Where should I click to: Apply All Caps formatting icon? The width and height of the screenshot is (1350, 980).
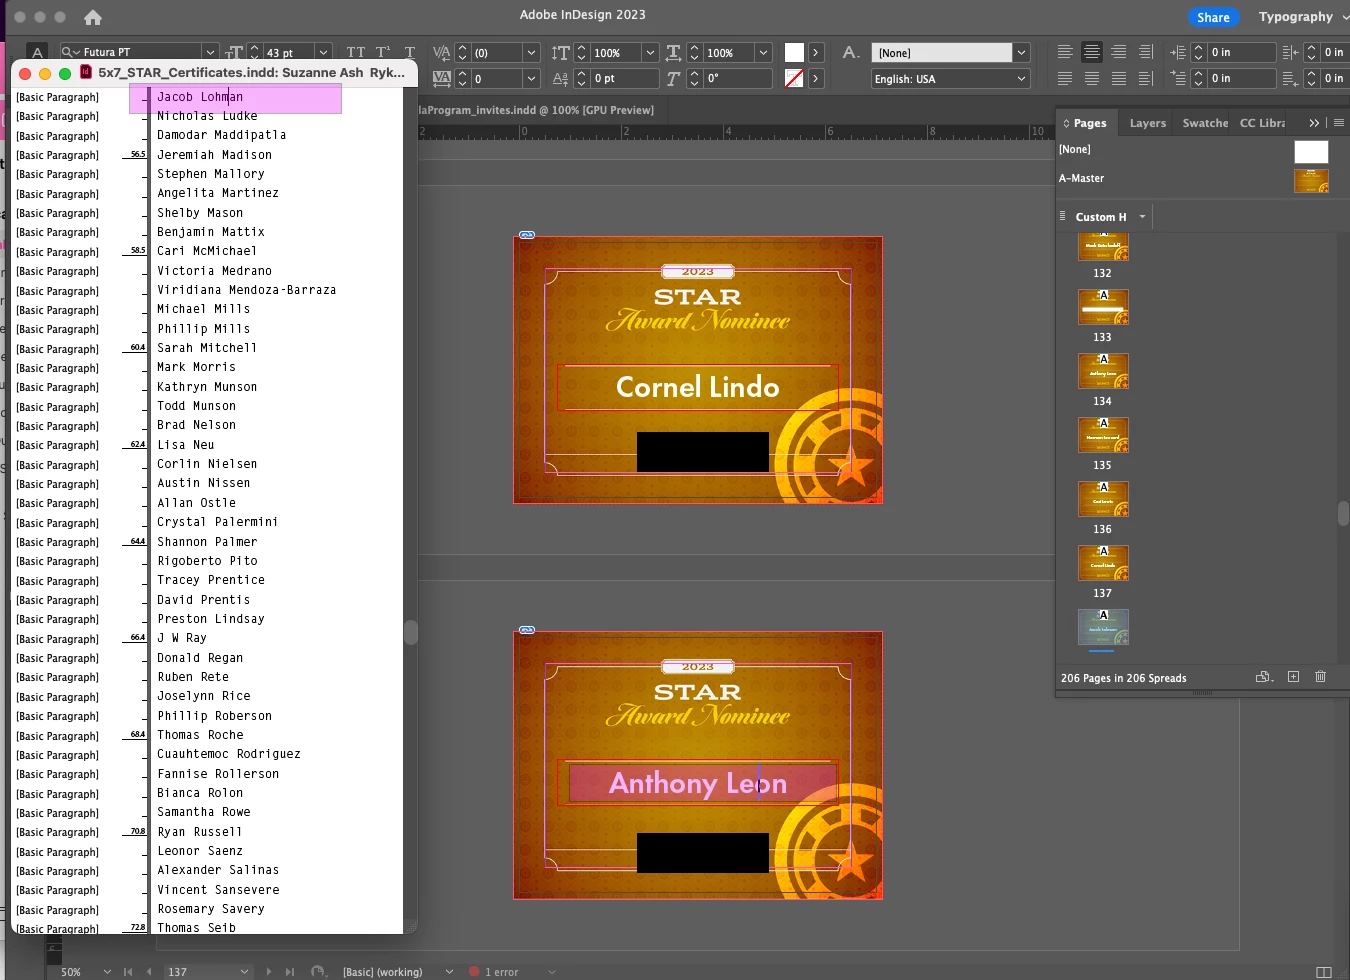pyautogui.click(x=356, y=52)
